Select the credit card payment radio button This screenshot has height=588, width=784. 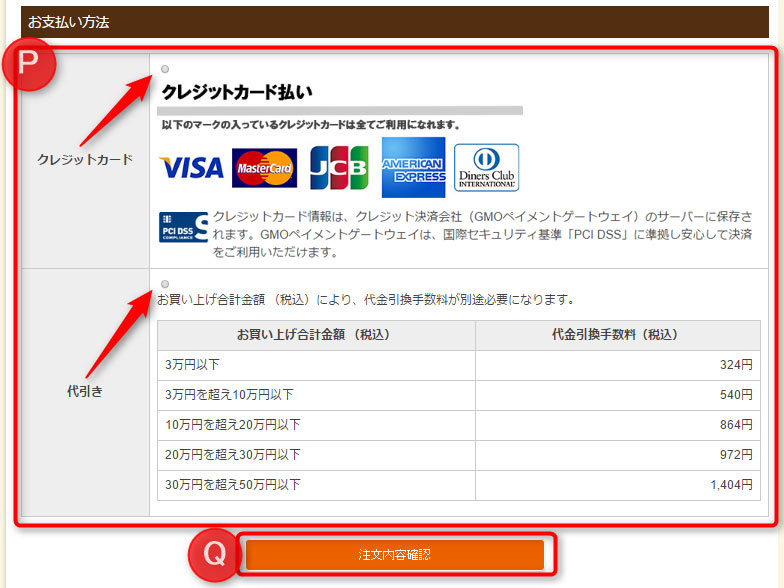(165, 69)
